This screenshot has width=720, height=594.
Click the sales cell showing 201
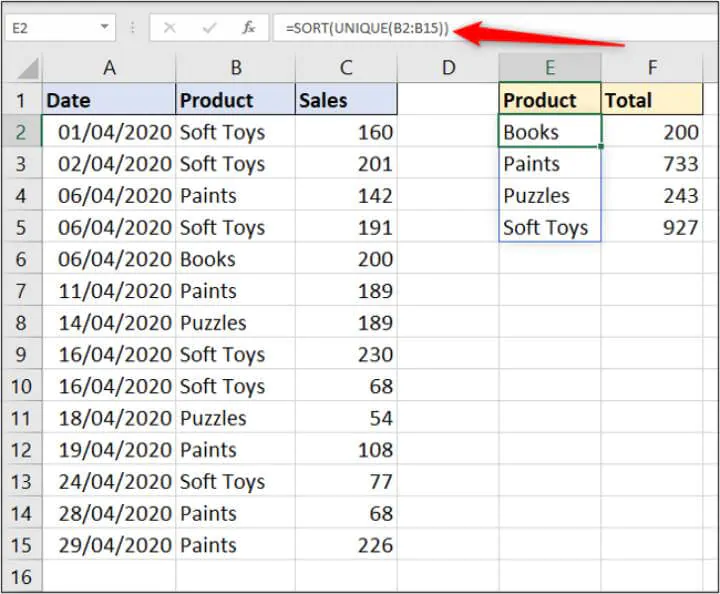pos(346,163)
